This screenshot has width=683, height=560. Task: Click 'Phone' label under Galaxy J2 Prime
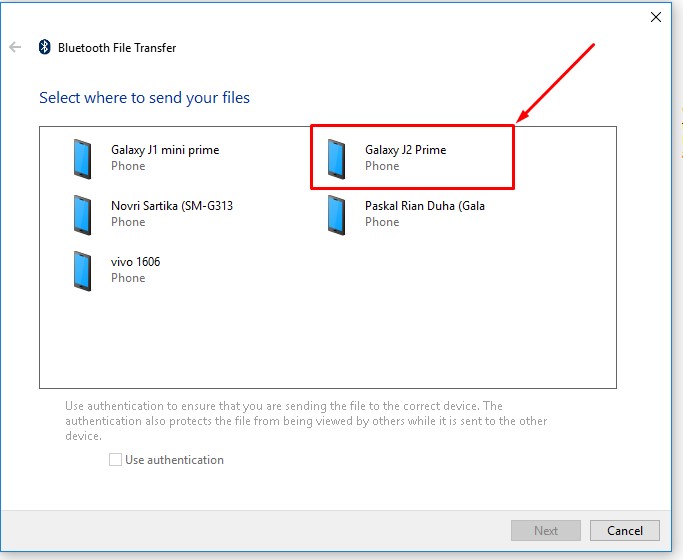point(382,166)
